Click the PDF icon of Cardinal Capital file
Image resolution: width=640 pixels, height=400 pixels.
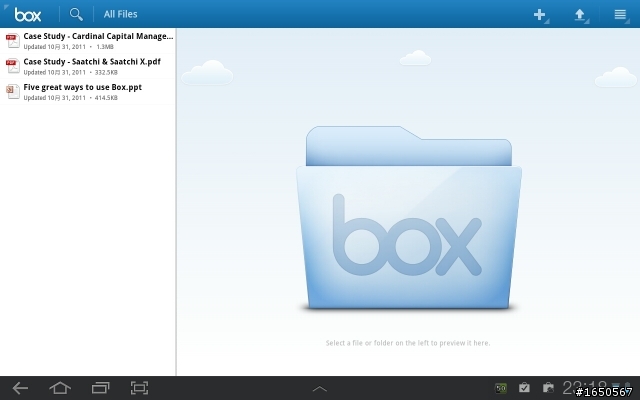pos(13,41)
